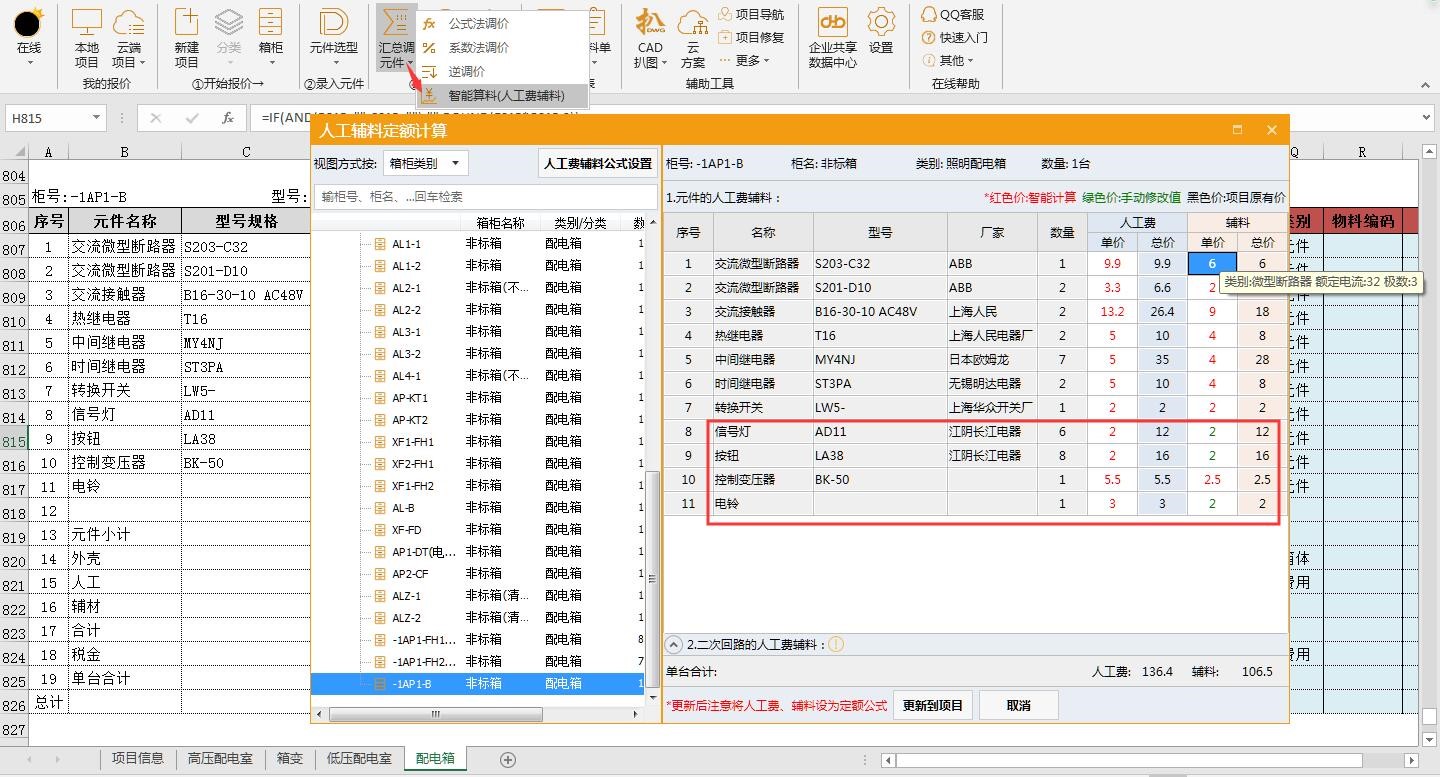
Task: Open 快速入门 quick start guide
Action: click(955, 37)
